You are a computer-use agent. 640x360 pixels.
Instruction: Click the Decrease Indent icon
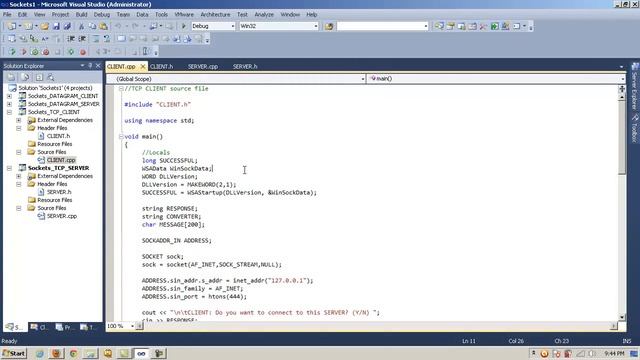[x=71, y=39]
